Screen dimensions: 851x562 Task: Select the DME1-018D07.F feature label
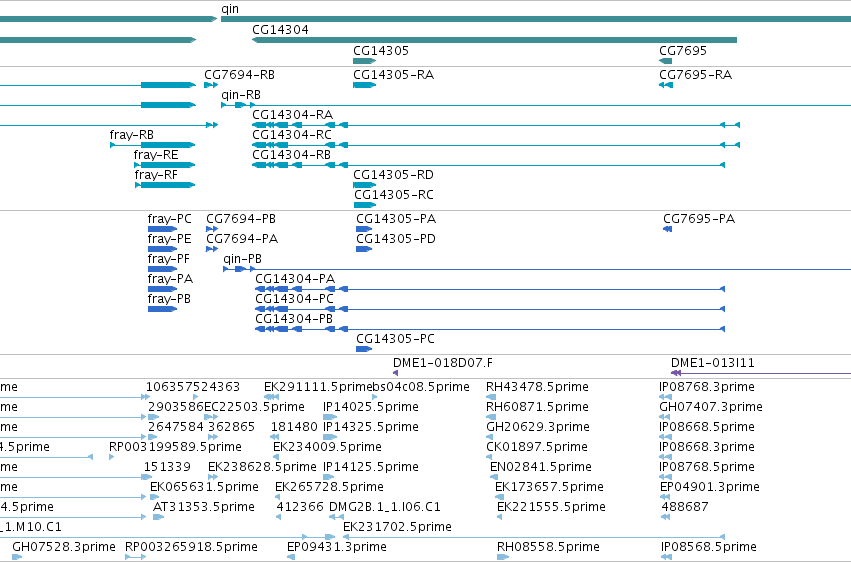pyautogui.click(x=443, y=363)
